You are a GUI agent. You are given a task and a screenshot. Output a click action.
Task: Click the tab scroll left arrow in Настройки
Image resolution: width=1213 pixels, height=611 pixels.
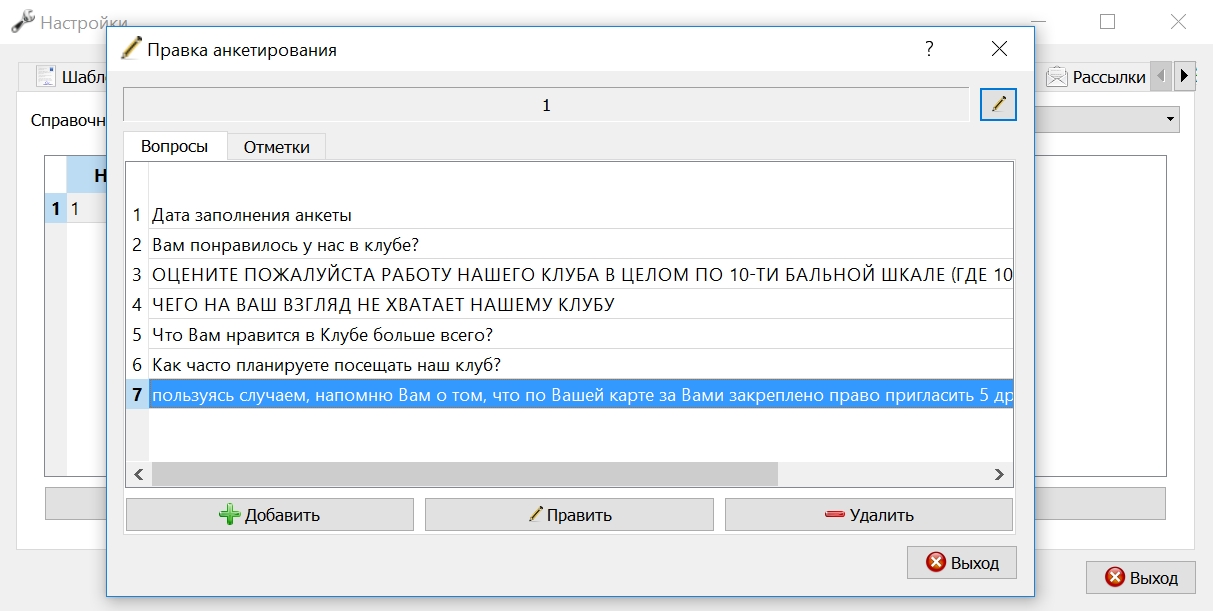1161,75
